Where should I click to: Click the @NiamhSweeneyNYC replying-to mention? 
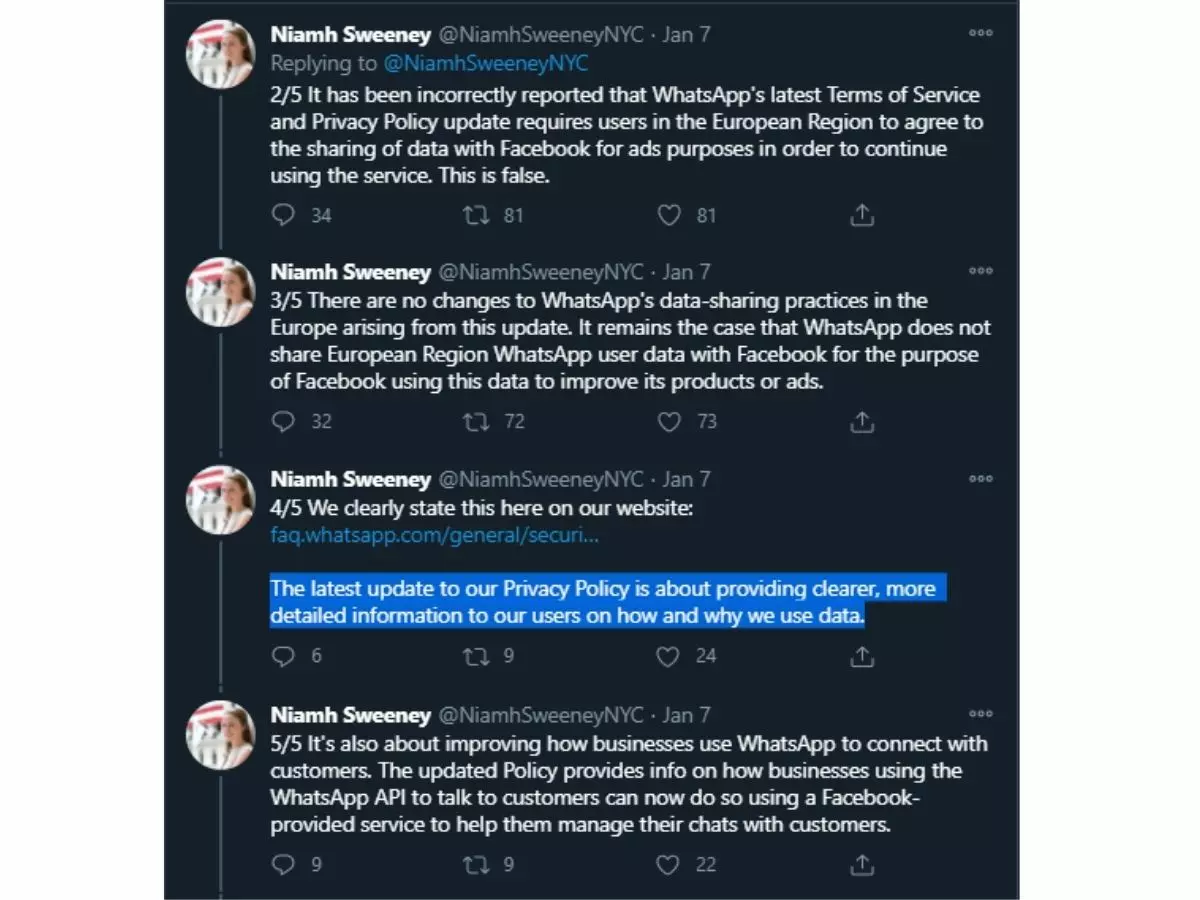tap(487, 63)
